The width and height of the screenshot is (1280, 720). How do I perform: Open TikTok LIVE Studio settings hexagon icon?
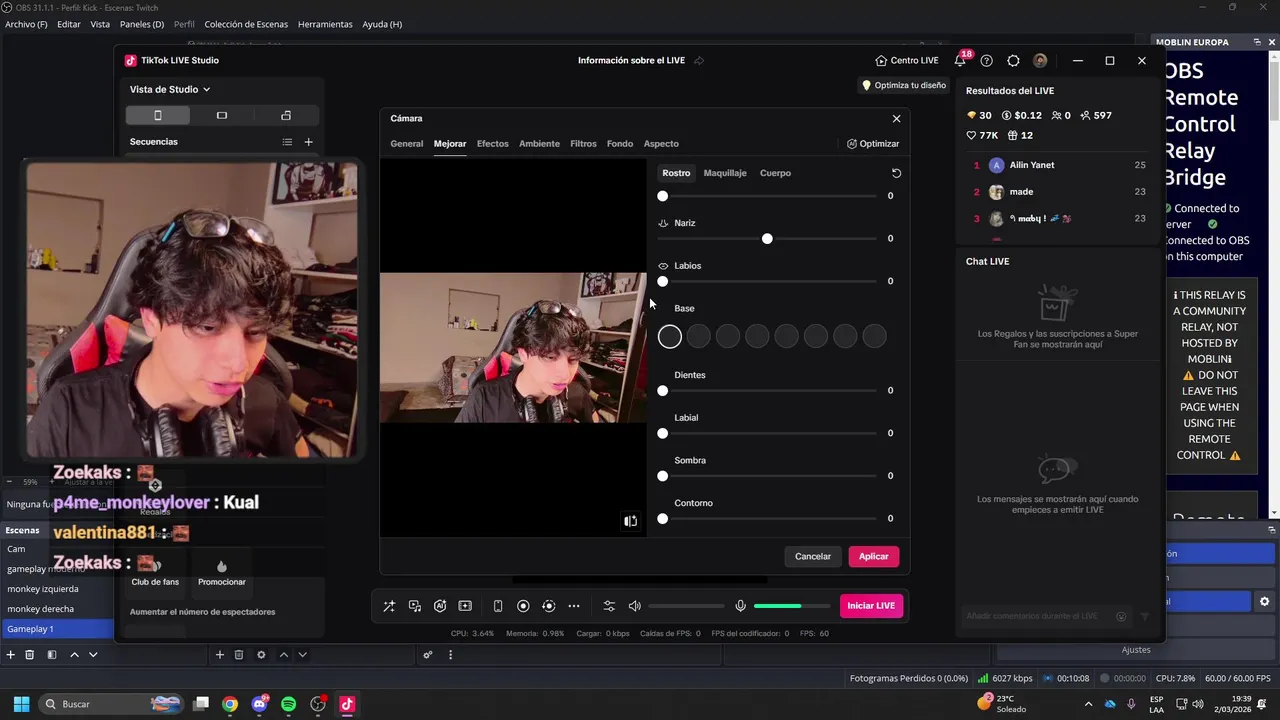coord(1013,61)
